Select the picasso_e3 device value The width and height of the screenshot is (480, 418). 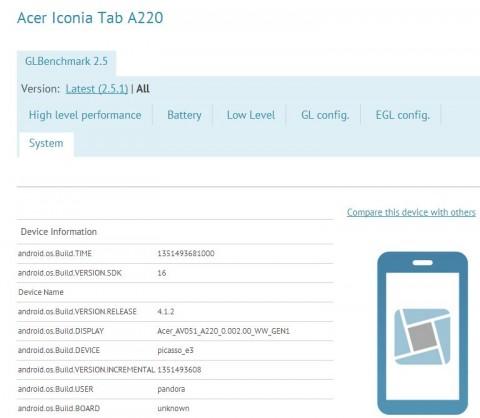point(175,350)
